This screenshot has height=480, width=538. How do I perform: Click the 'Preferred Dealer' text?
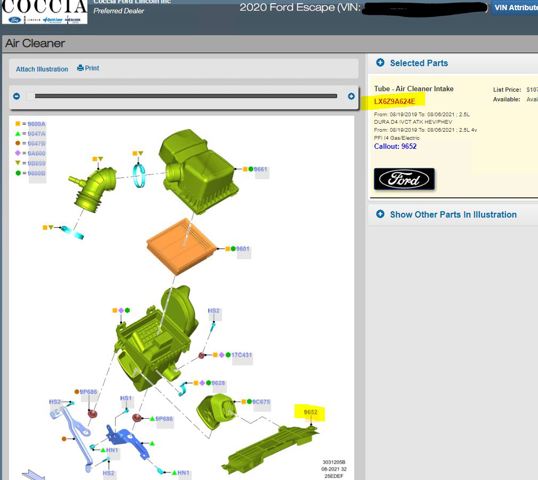click(x=119, y=11)
